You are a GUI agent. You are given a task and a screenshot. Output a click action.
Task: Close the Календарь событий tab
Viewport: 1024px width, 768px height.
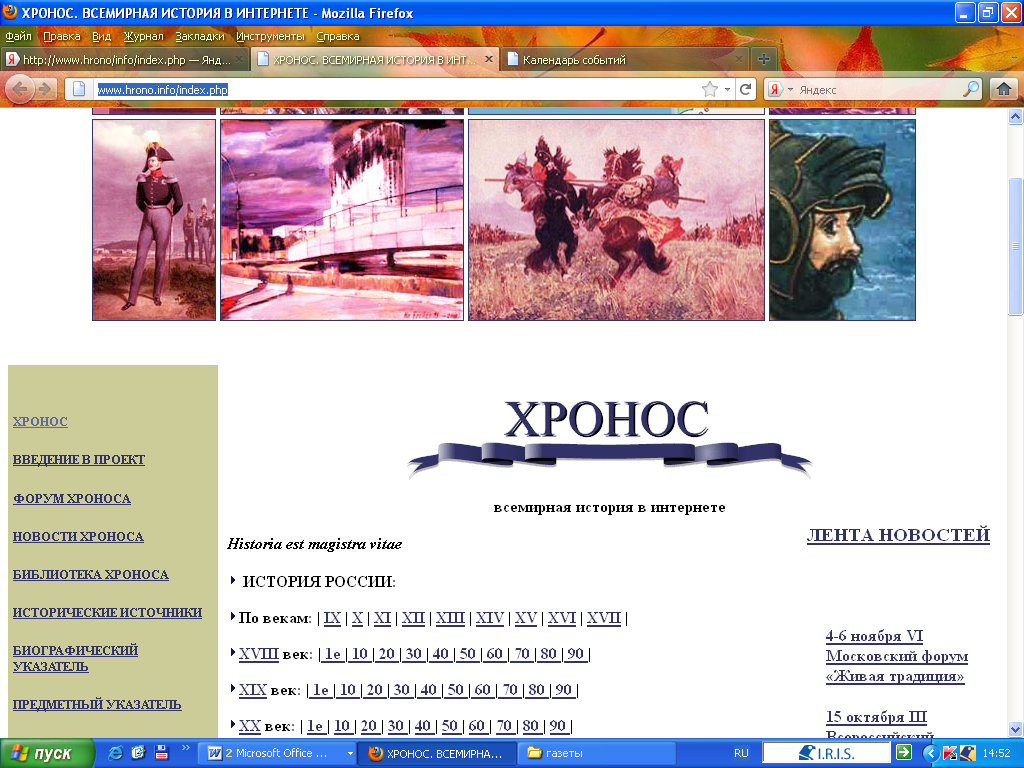pyautogui.click(x=739, y=59)
